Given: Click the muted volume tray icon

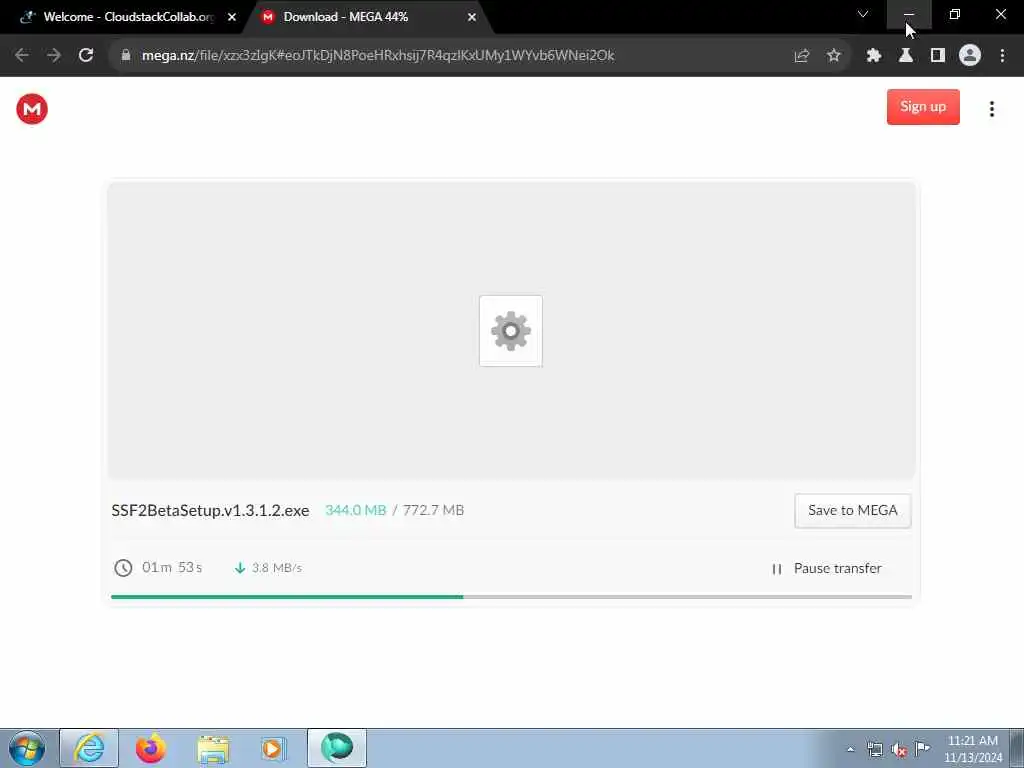Looking at the screenshot, I should click(899, 749).
